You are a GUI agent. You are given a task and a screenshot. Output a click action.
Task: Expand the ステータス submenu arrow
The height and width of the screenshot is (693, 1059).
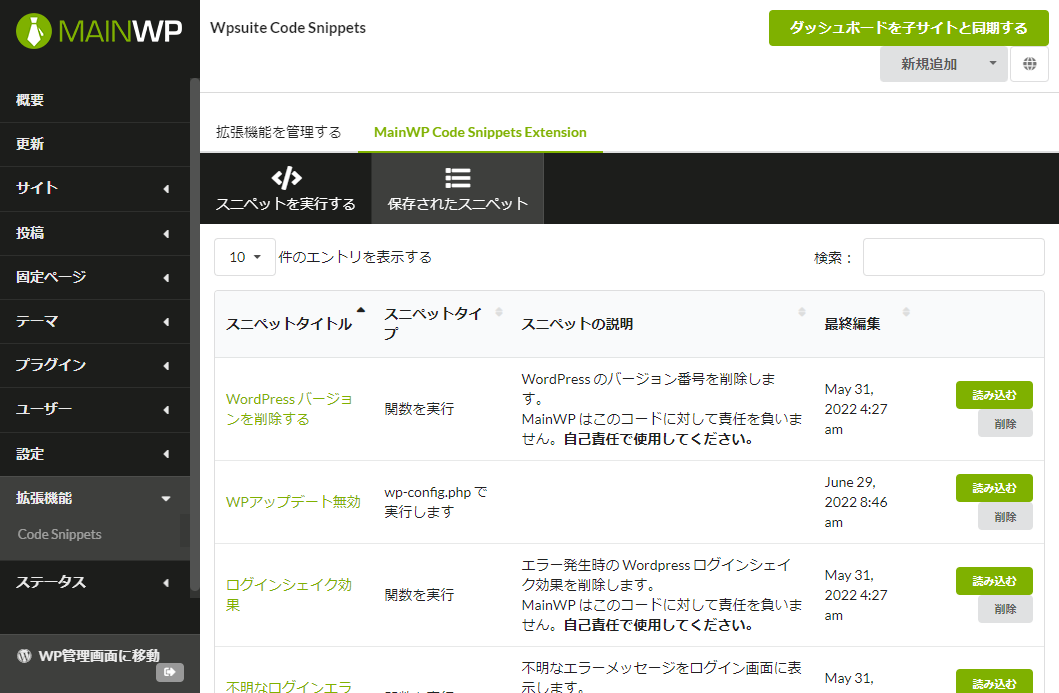166,583
